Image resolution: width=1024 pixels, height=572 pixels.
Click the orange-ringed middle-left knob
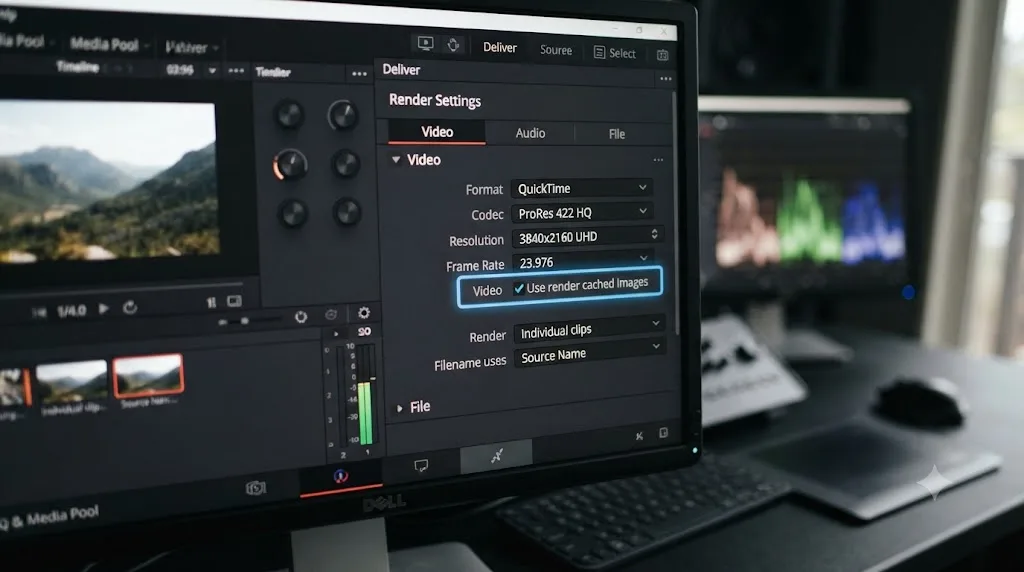290,164
